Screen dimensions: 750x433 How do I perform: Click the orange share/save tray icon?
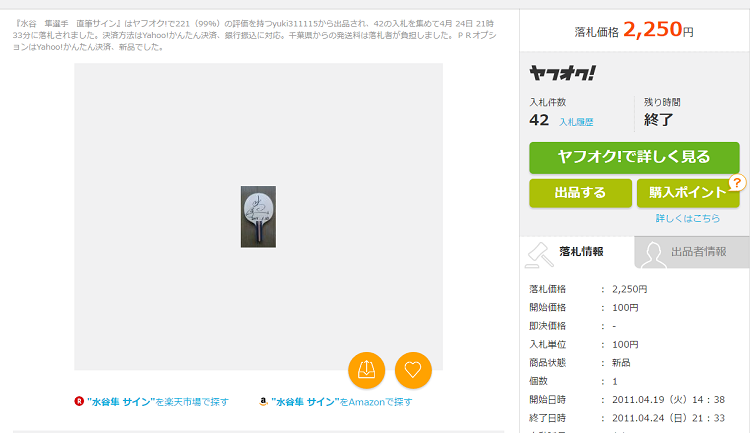366,370
